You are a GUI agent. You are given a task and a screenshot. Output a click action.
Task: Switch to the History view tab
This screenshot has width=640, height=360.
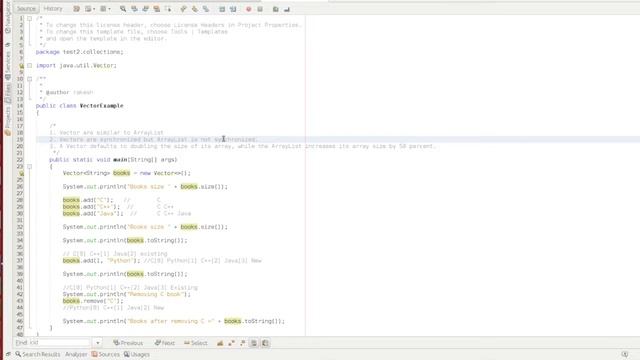53,9
